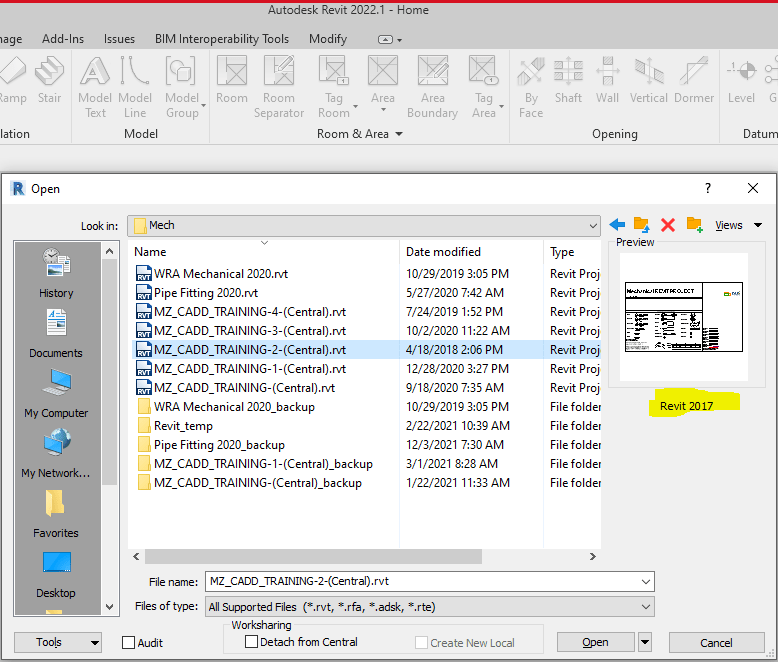Screen dimensions: 778x662
Task: Open the Views dropdown menu
Action: pyautogui.click(x=738, y=225)
